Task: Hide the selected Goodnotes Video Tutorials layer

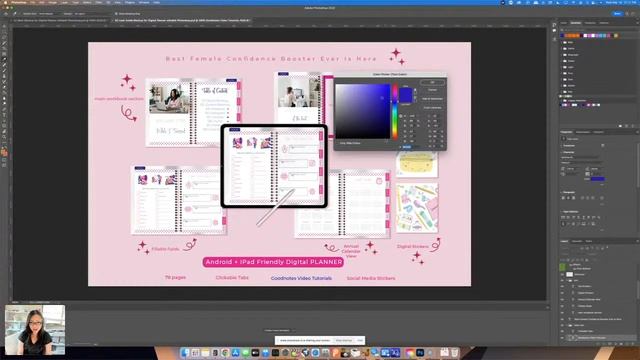Action: point(562,338)
